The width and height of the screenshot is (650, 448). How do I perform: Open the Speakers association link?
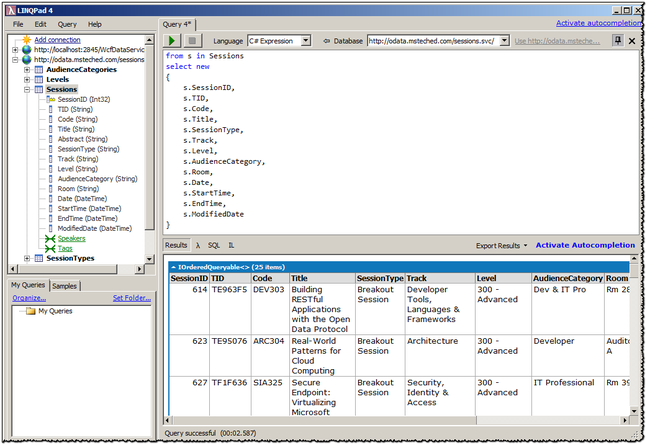click(x=71, y=239)
